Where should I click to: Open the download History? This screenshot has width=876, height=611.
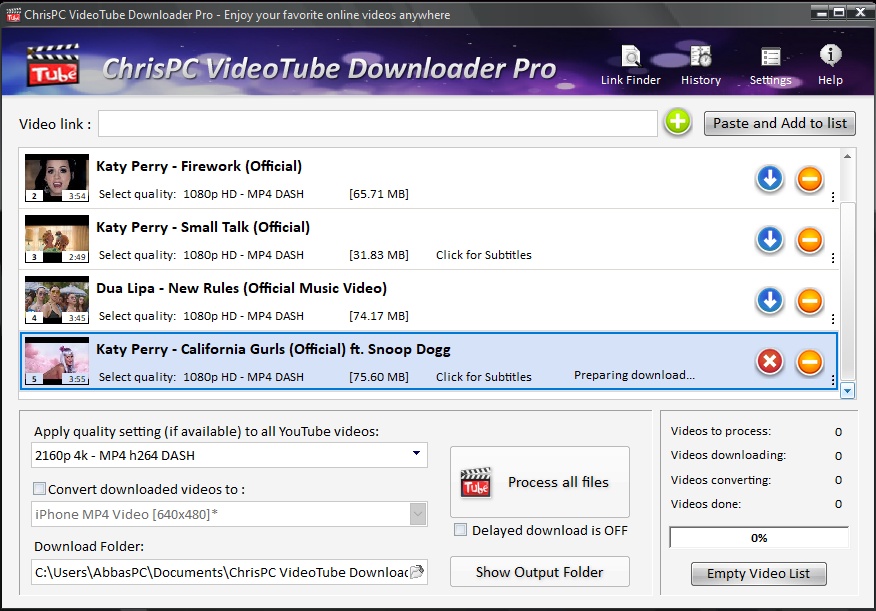[x=701, y=66]
